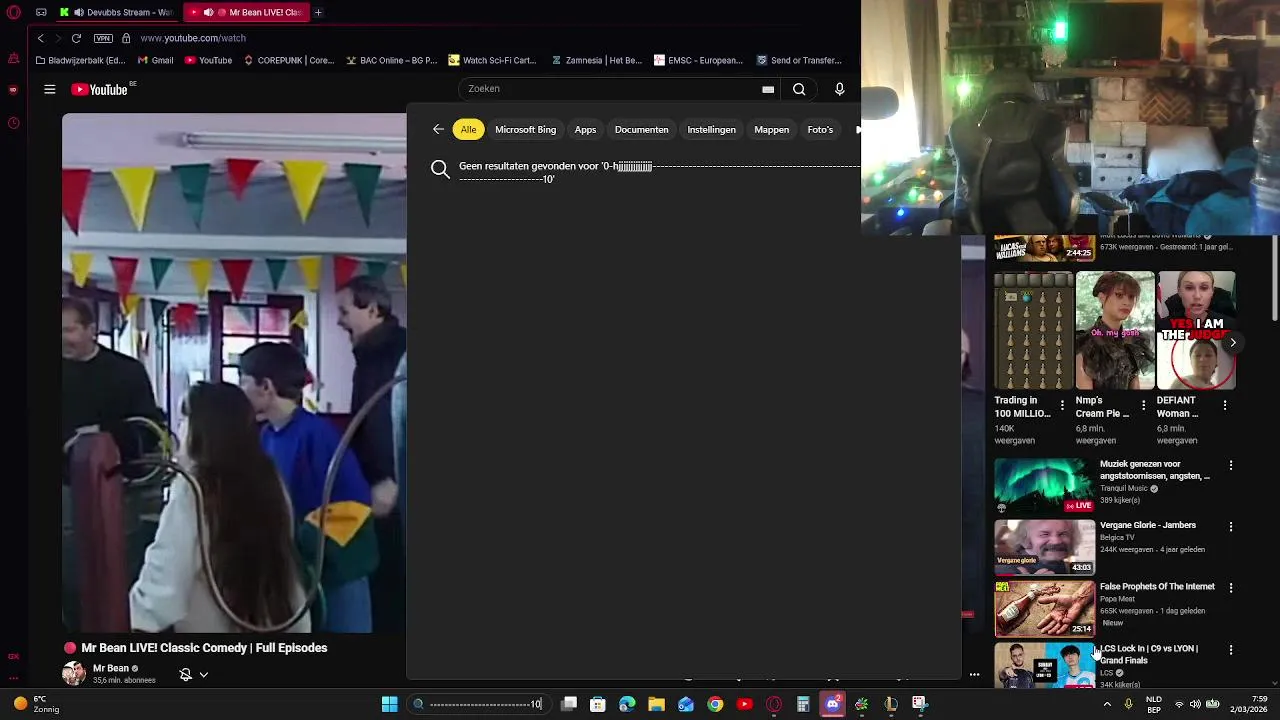Start YouTube voice search microphone

[840, 89]
